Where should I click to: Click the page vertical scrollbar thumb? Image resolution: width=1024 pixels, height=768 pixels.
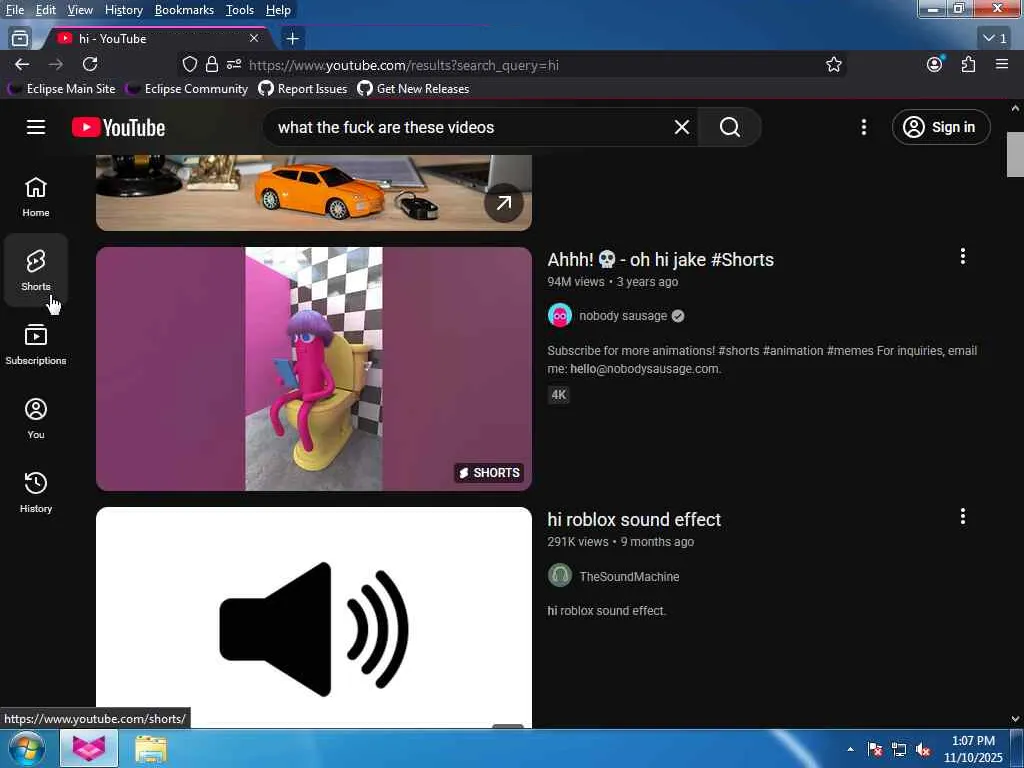point(1014,154)
